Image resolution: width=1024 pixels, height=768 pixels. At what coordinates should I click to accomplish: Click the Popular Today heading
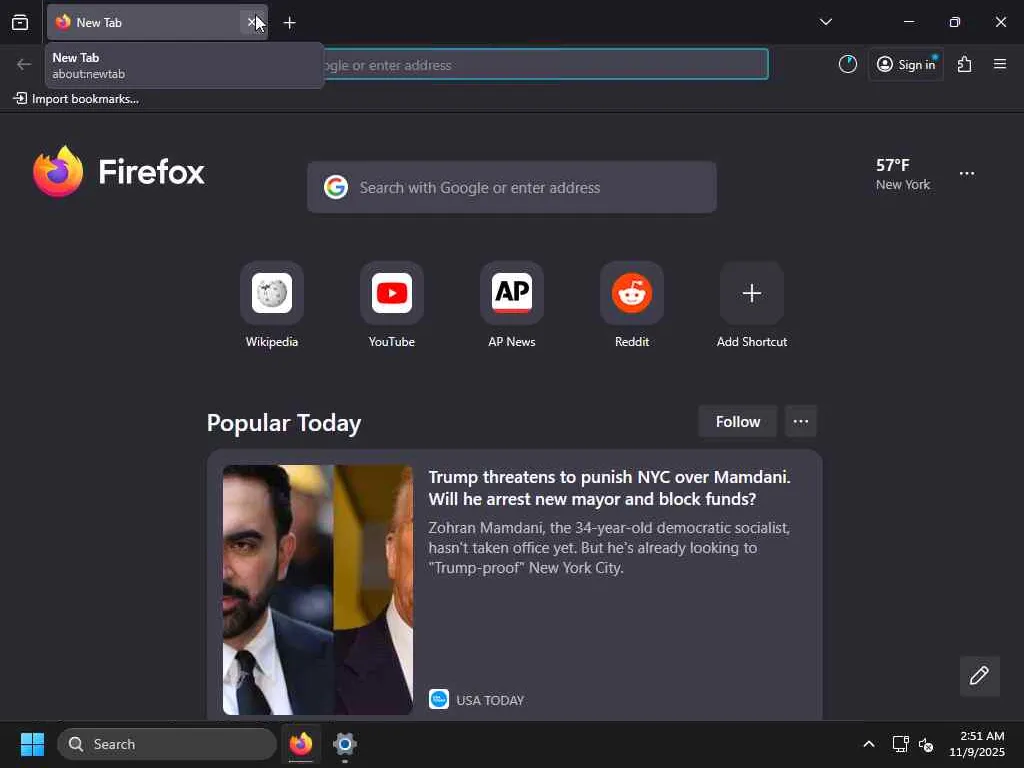click(283, 423)
